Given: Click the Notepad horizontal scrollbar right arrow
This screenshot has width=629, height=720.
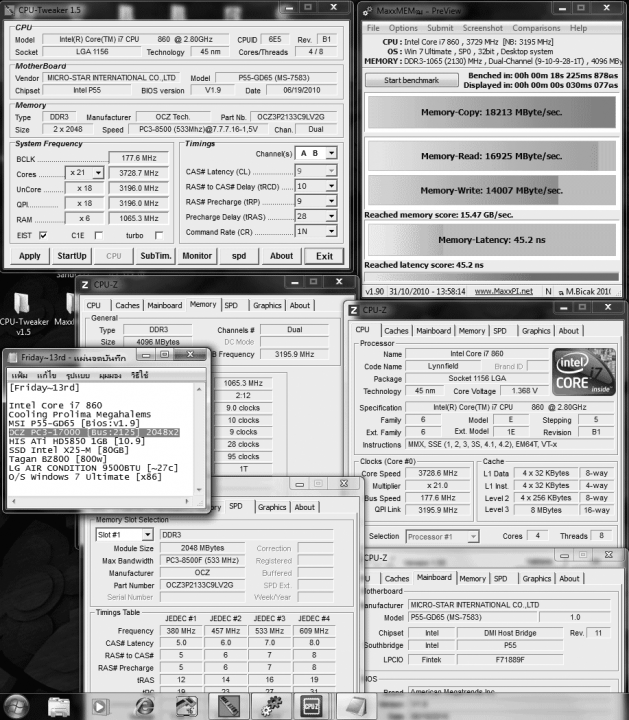Looking at the screenshot, I should [x=187, y=501].
